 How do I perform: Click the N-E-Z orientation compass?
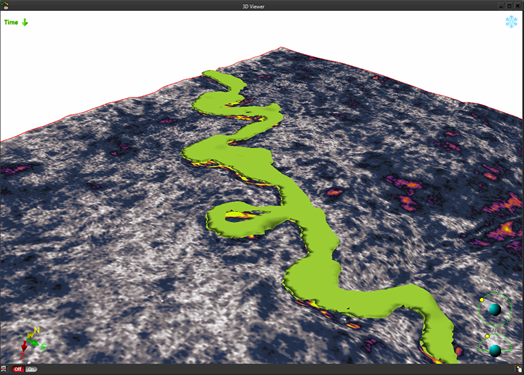click(32, 343)
